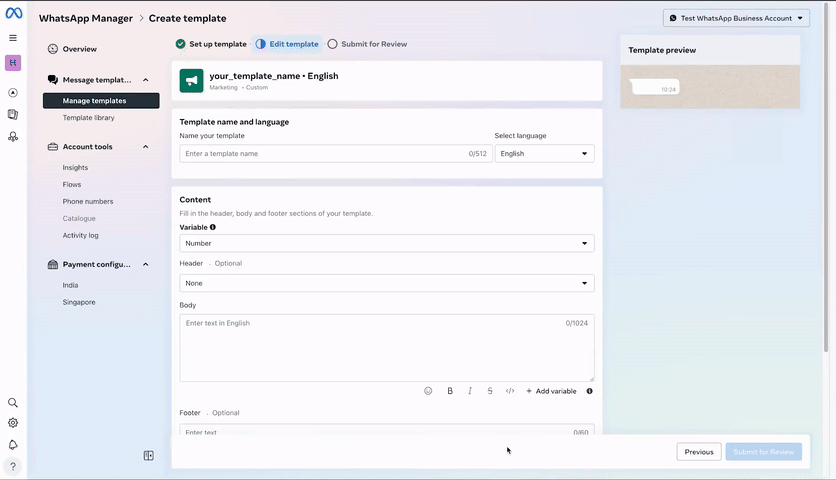Viewport: 836px width, 480px height.
Task: Apply bold formatting to body text
Action: point(450,391)
